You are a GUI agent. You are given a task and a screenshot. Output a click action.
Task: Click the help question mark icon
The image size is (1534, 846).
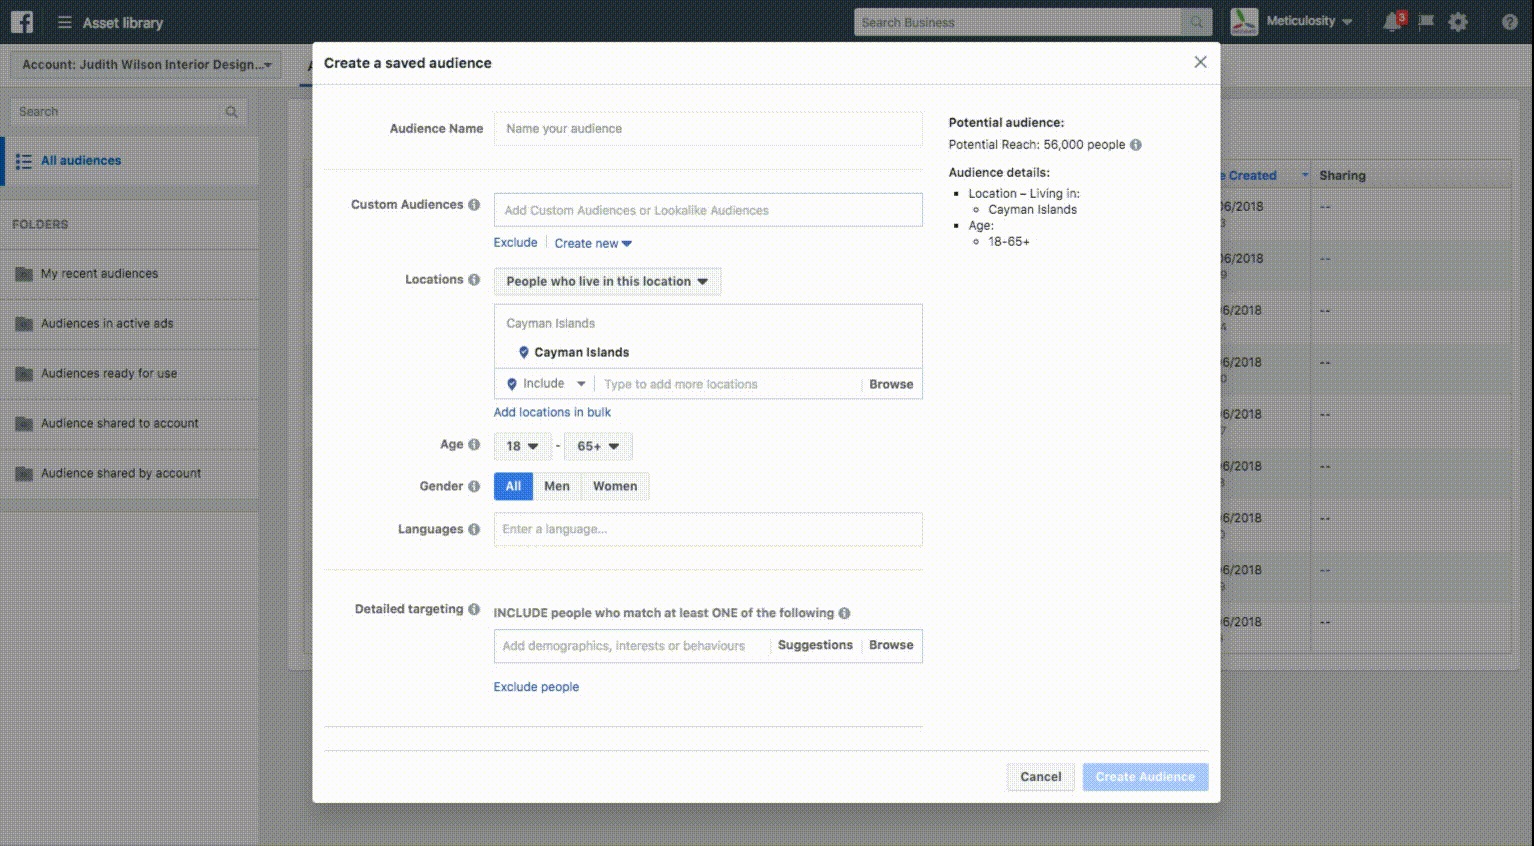(x=1509, y=22)
